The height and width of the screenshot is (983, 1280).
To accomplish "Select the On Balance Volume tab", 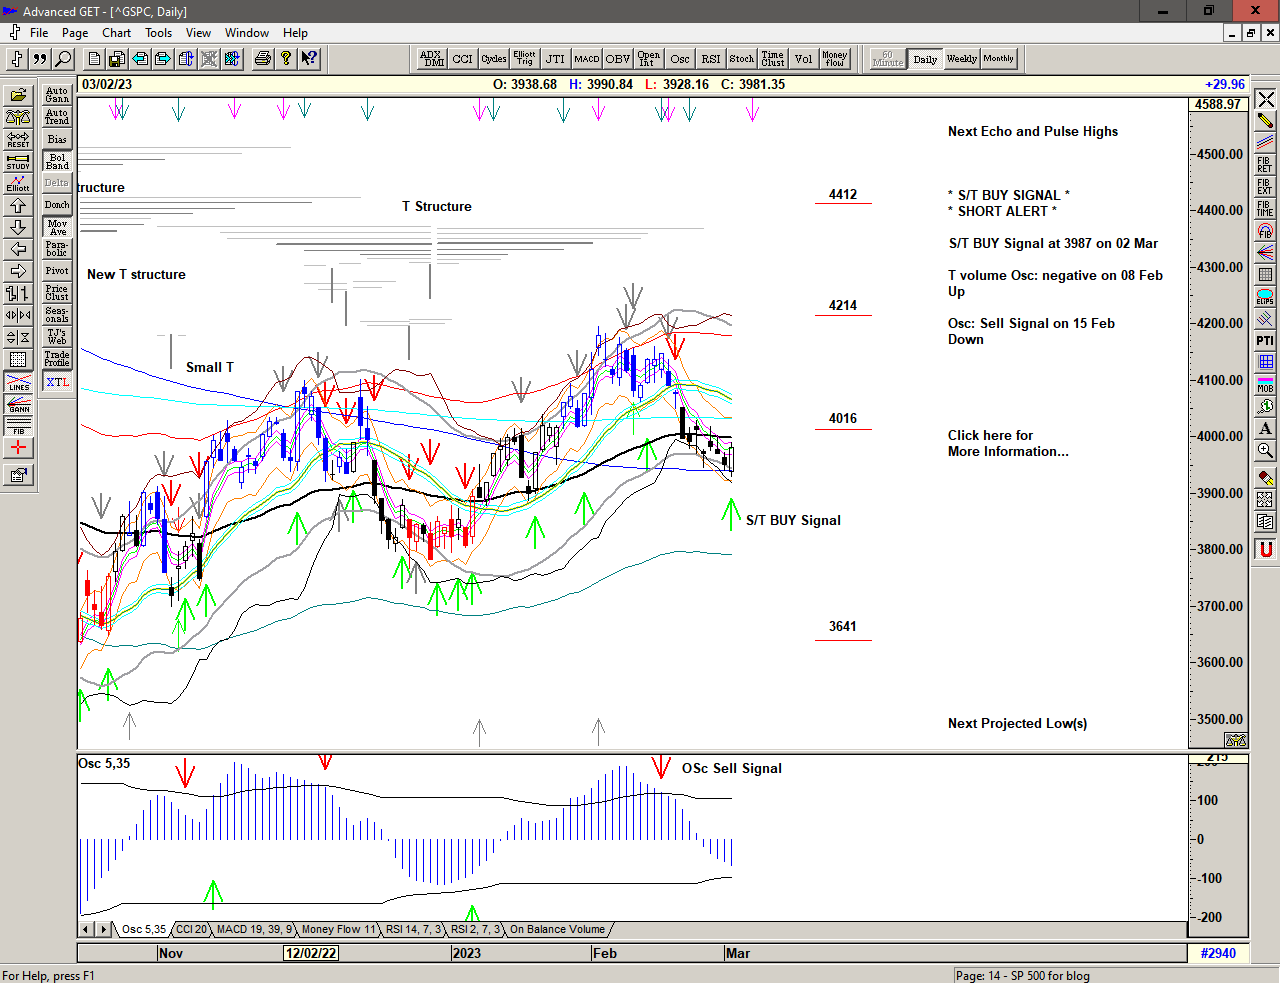I will pos(557,930).
